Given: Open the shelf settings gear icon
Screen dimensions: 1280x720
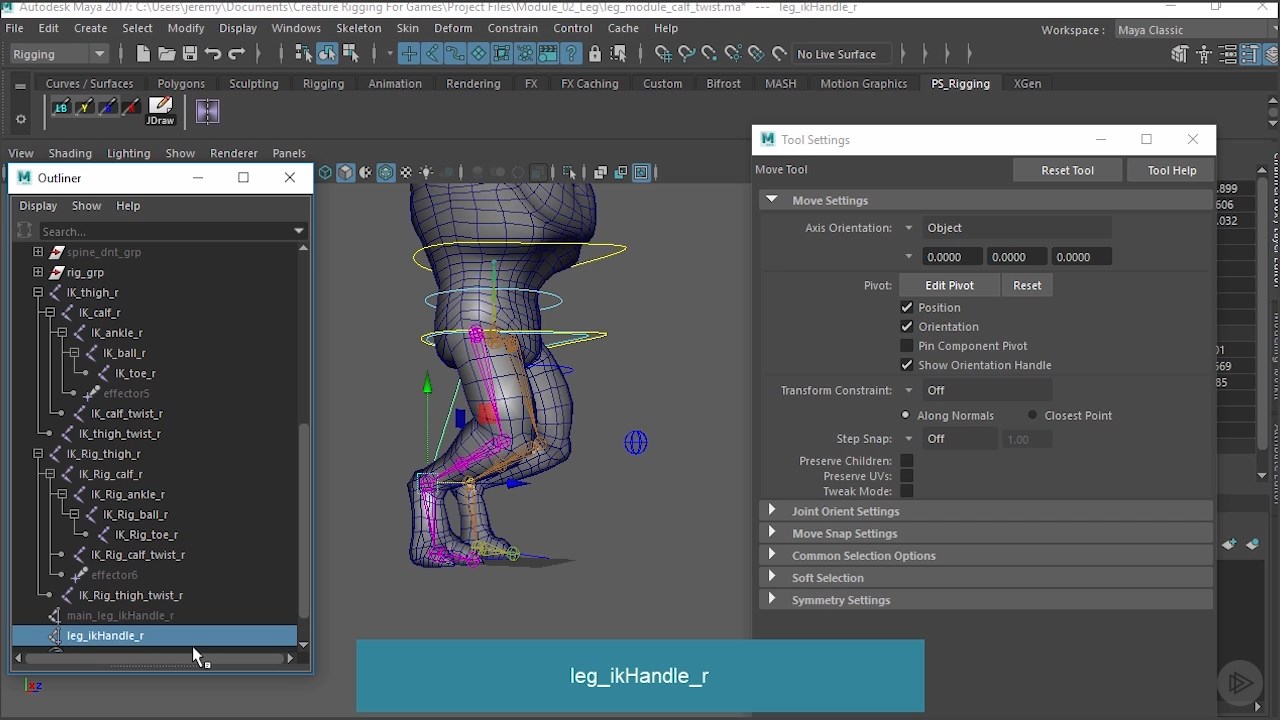Looking at the screenshot, I should click(x=21, y=120).
